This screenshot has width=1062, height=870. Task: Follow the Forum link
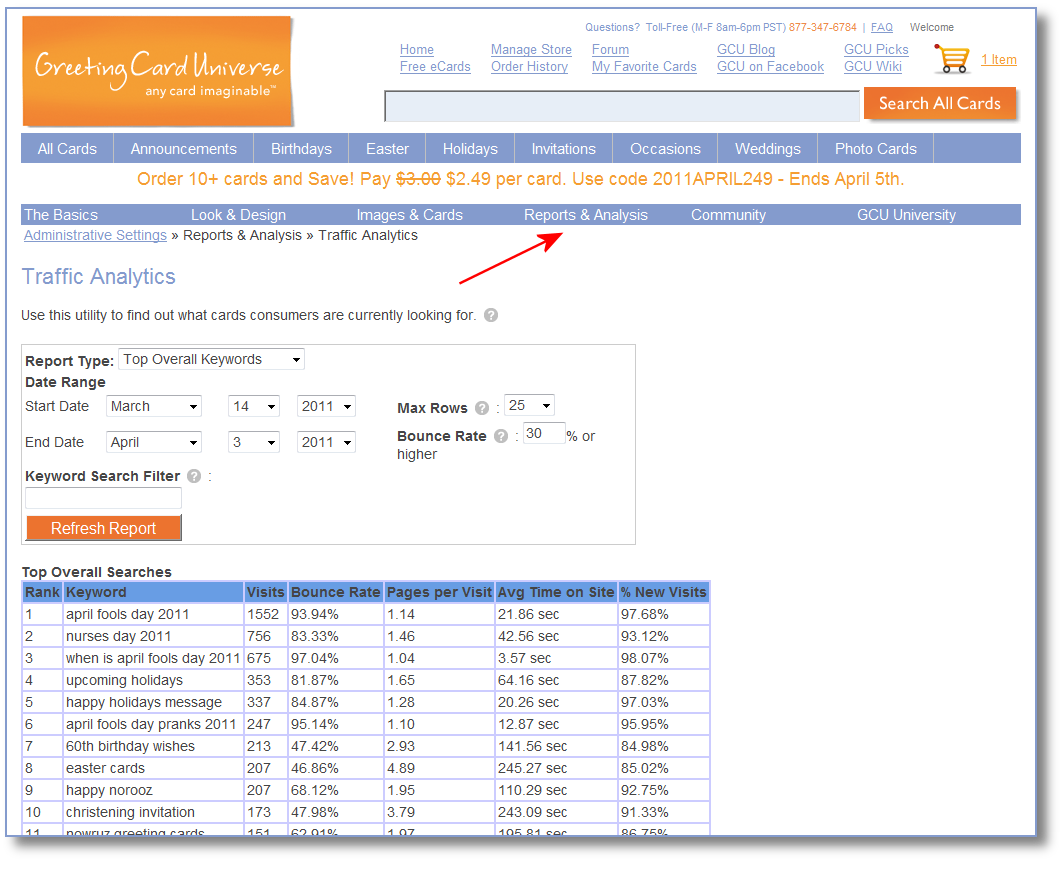(610, 49)
